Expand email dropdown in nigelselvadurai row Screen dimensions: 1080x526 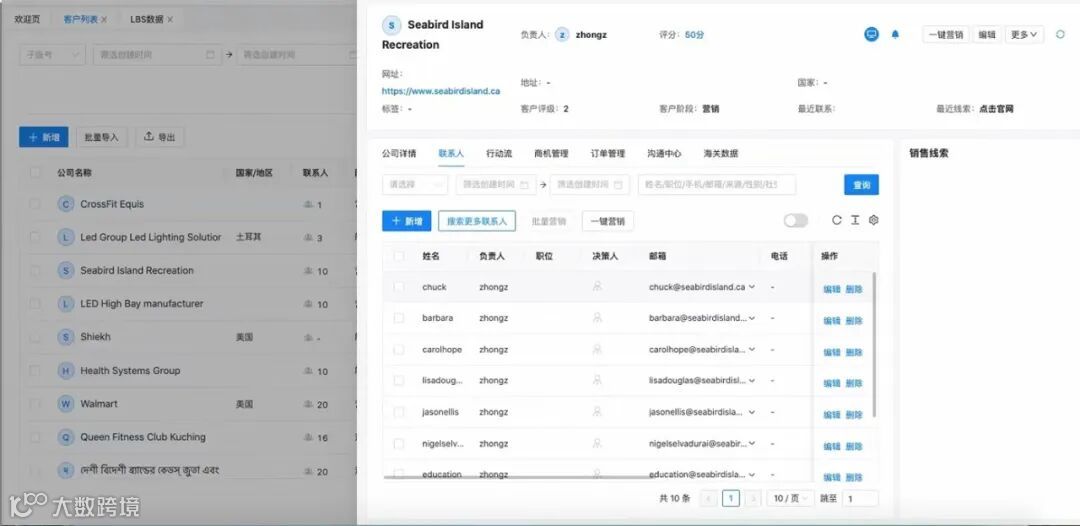coord(751,443)
